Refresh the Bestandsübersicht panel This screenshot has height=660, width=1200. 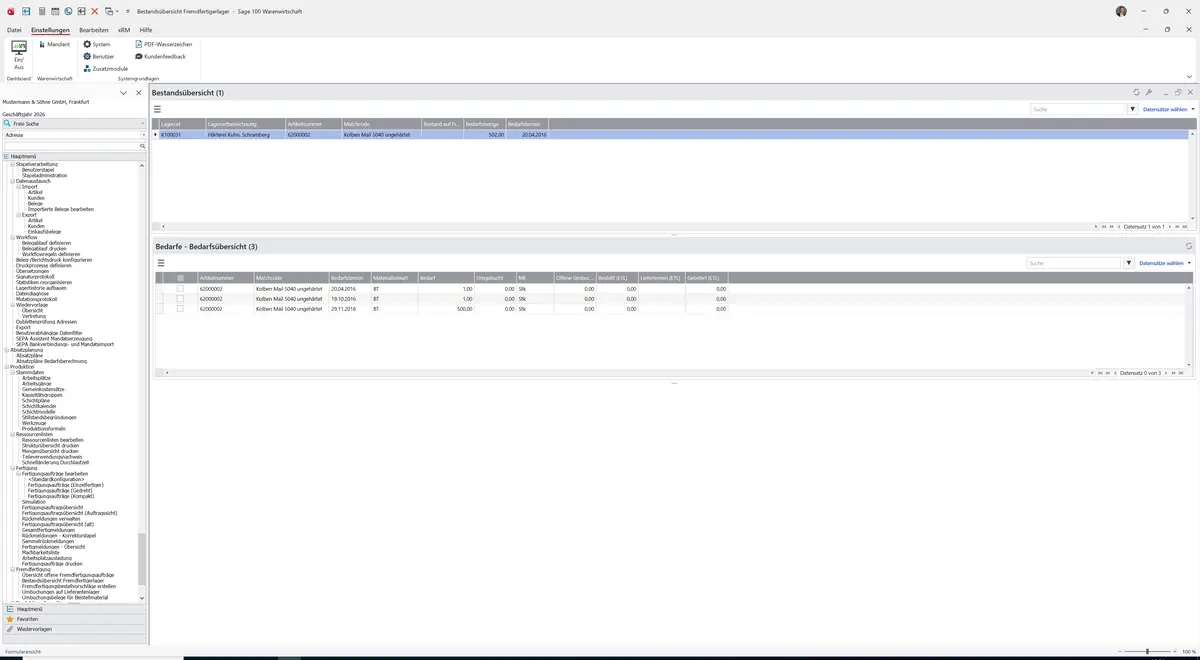point(1136,92)
